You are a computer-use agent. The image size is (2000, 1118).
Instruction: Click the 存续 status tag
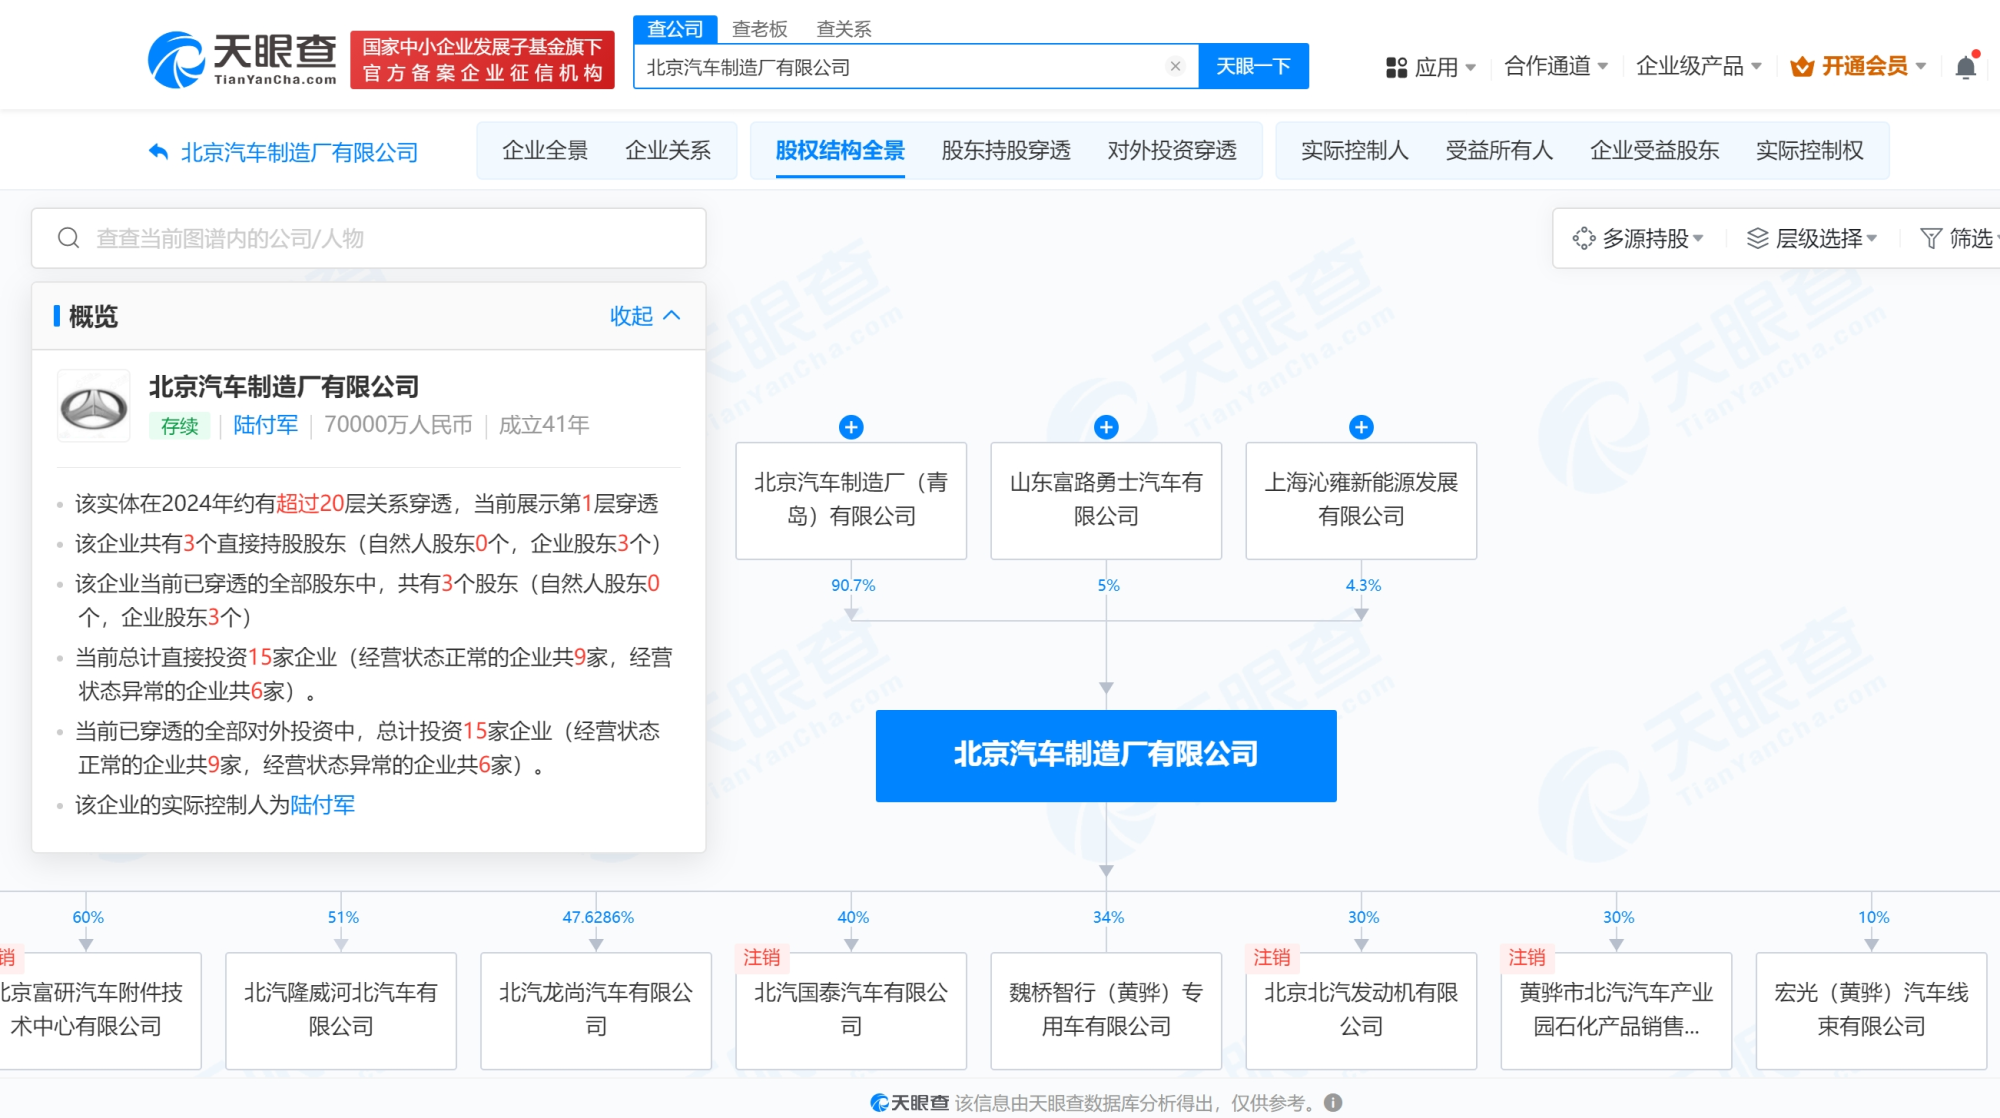pos(180,426)
